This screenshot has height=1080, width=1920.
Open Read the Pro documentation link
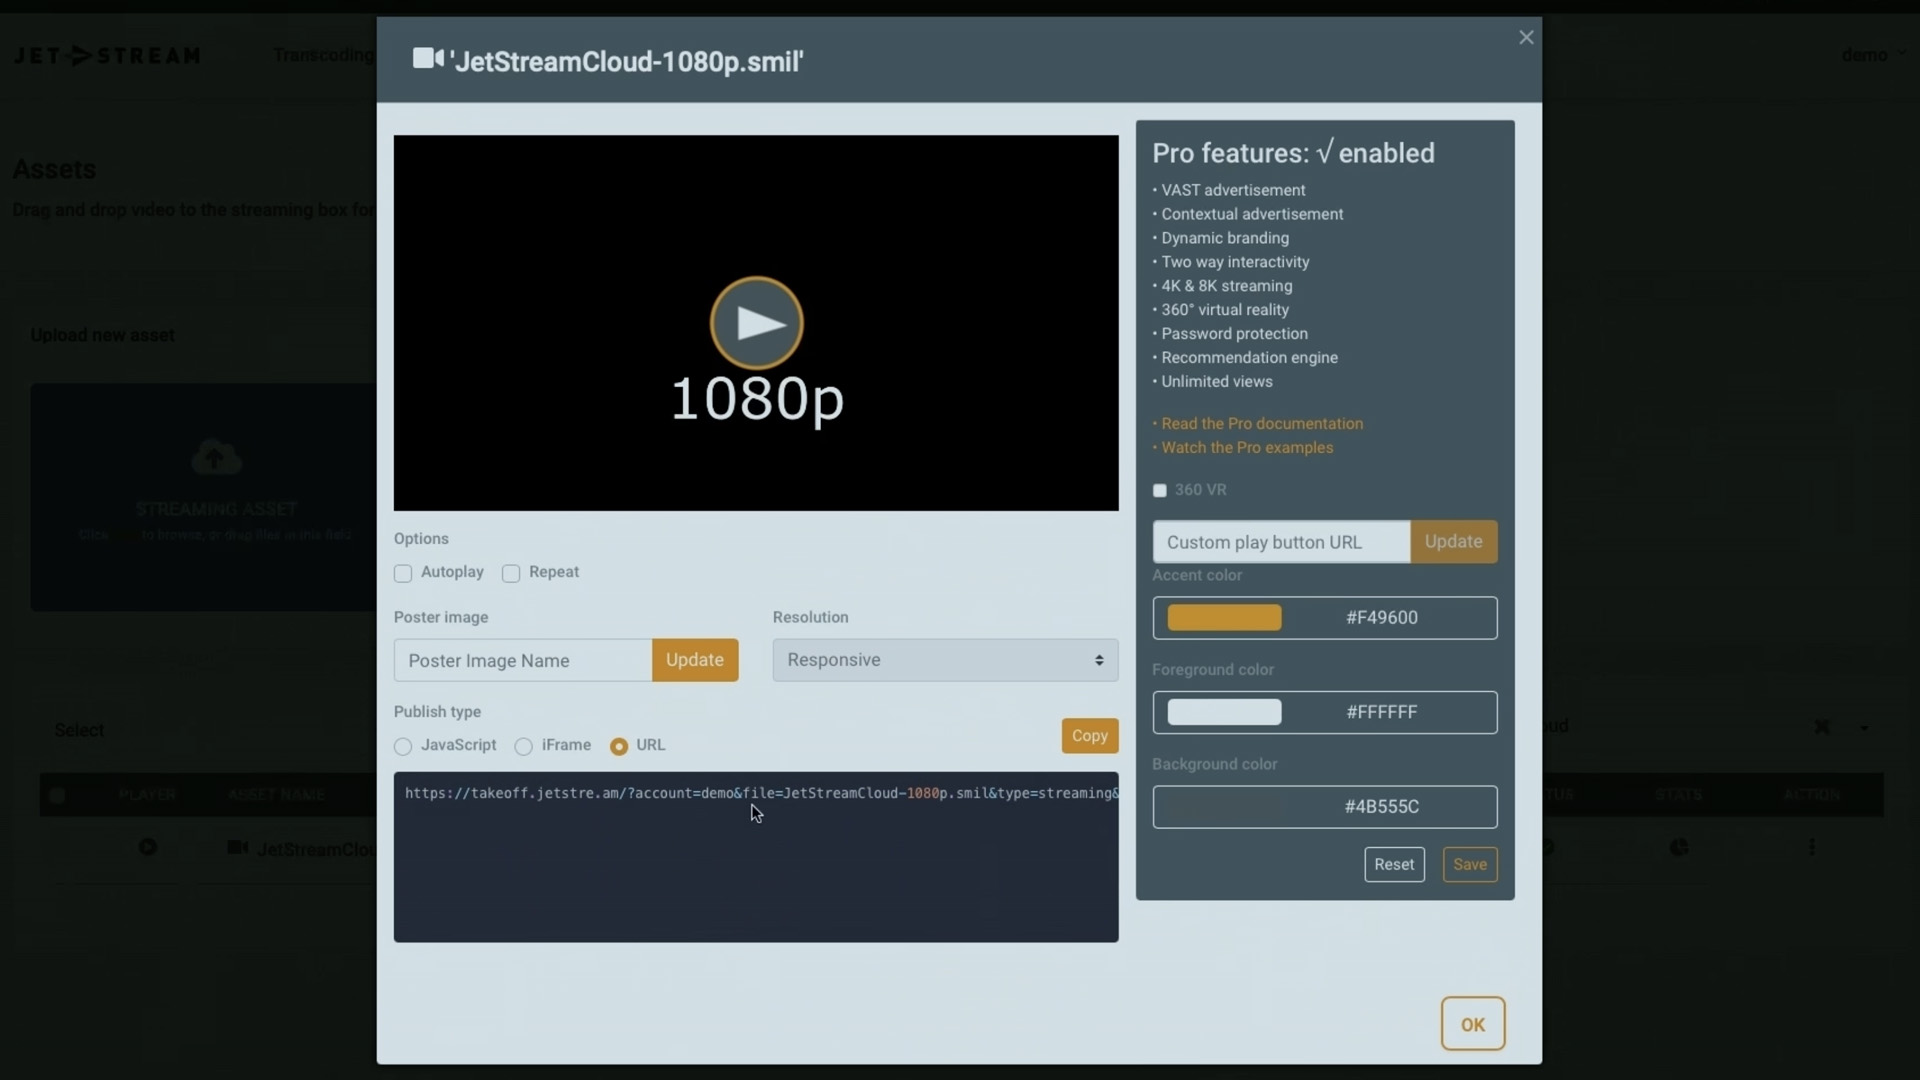click(x=1262, y=423)
